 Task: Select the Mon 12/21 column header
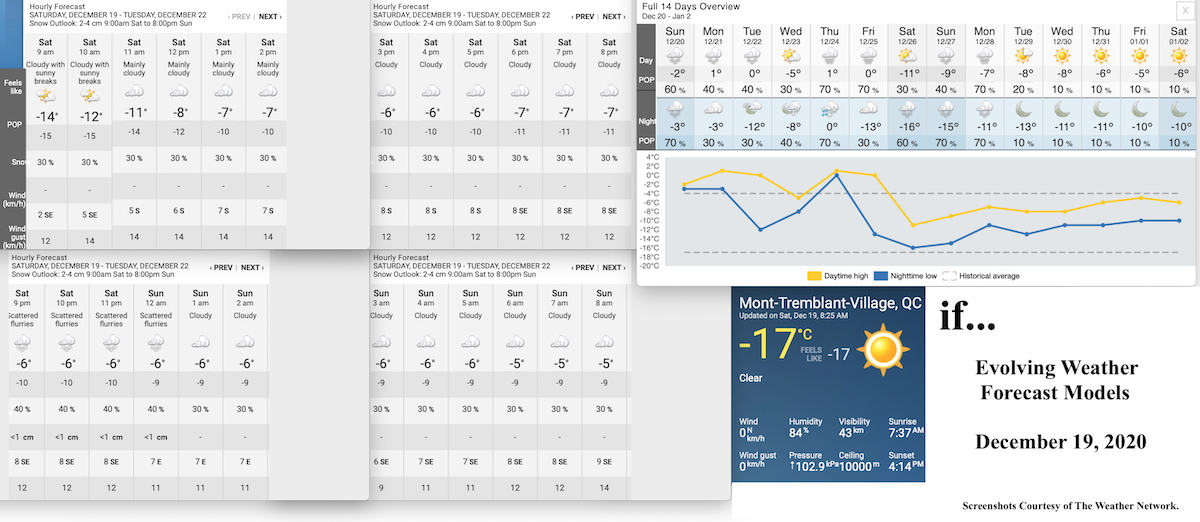click(714, 36)
